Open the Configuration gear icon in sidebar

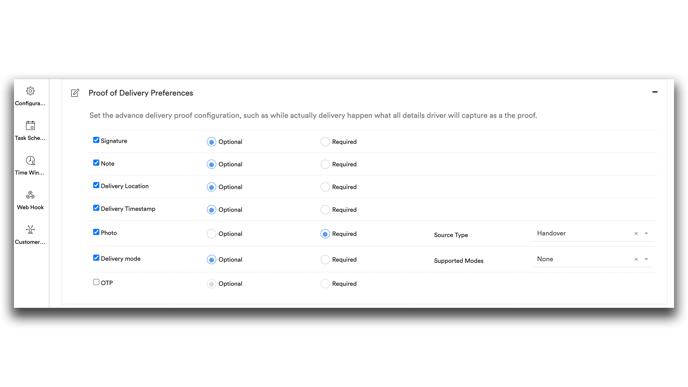click(30, 91)
